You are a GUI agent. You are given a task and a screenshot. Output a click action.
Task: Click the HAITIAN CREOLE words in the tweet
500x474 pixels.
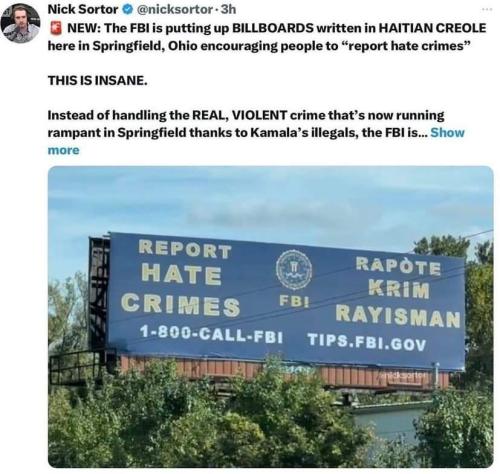coord(433,28)
